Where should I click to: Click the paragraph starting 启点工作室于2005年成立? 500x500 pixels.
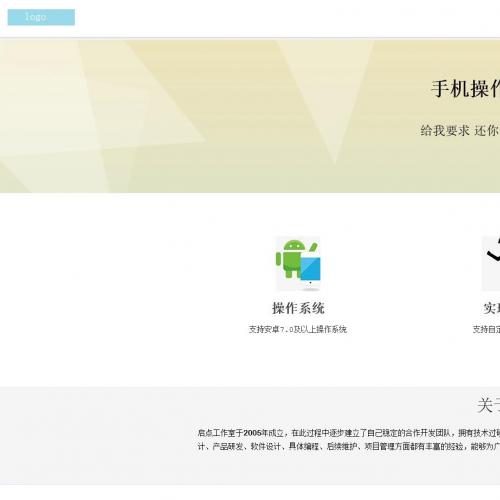[x=349, y=433]
